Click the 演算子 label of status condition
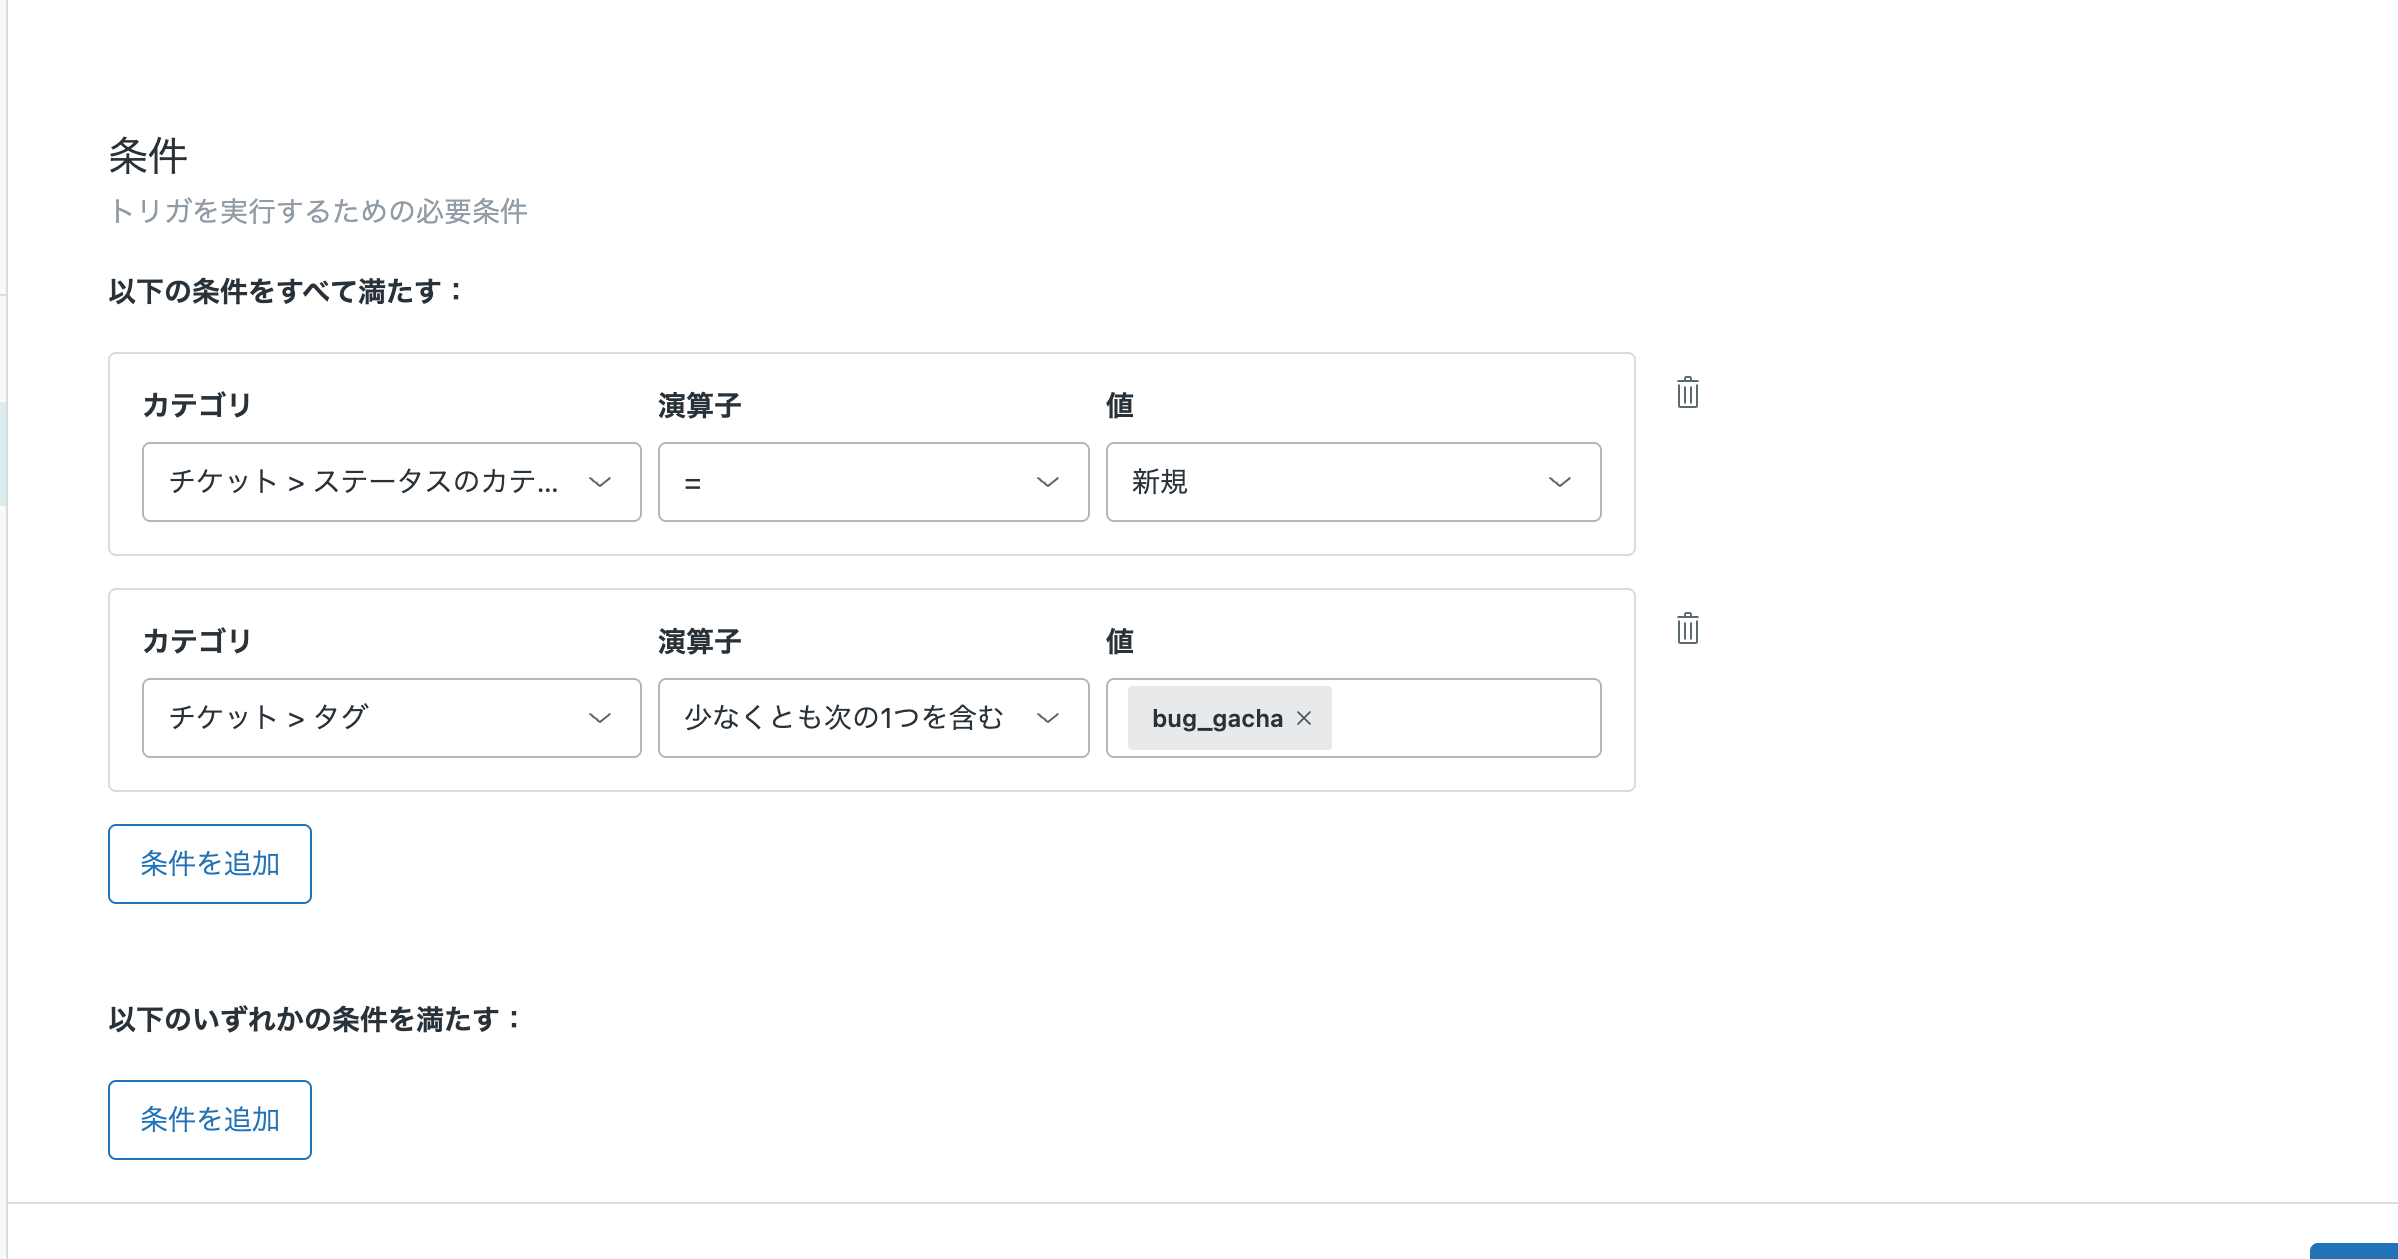 click(x=699, y=405)
